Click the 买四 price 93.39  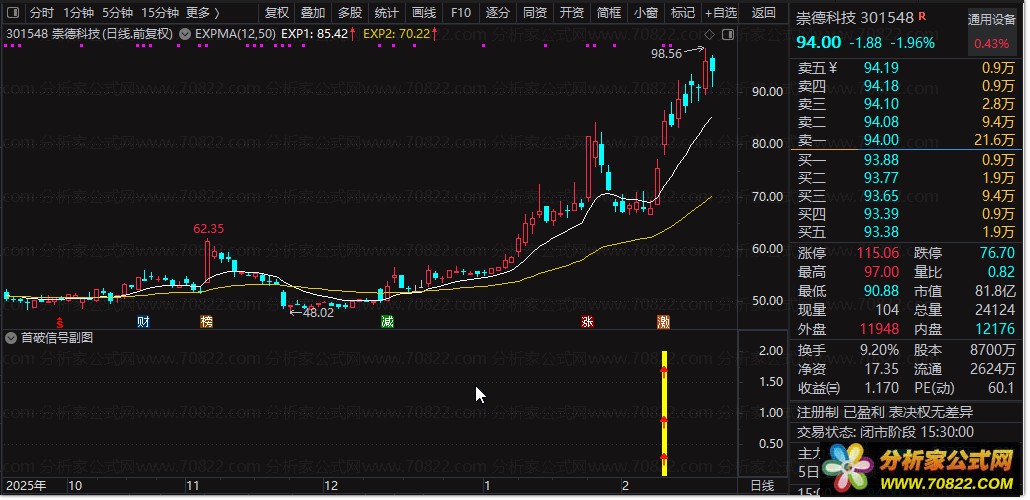click(881, 214)
